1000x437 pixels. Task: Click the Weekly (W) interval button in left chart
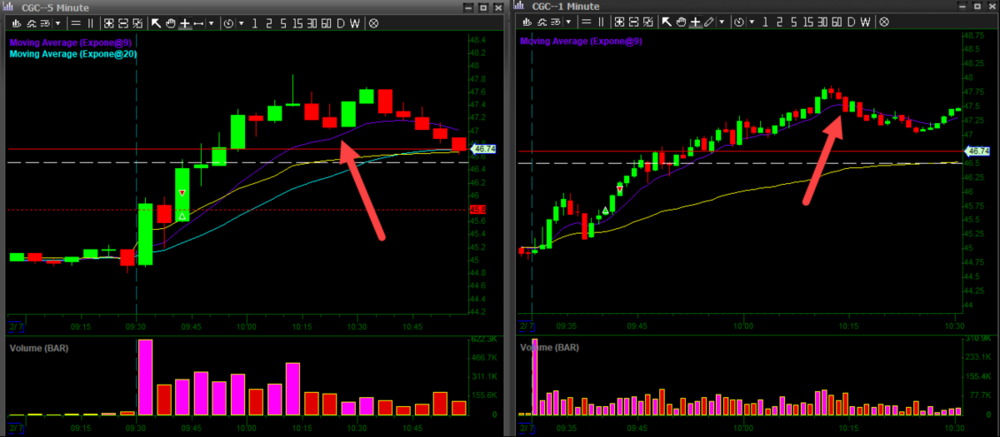pyautogui.click(x=355, y=22)
